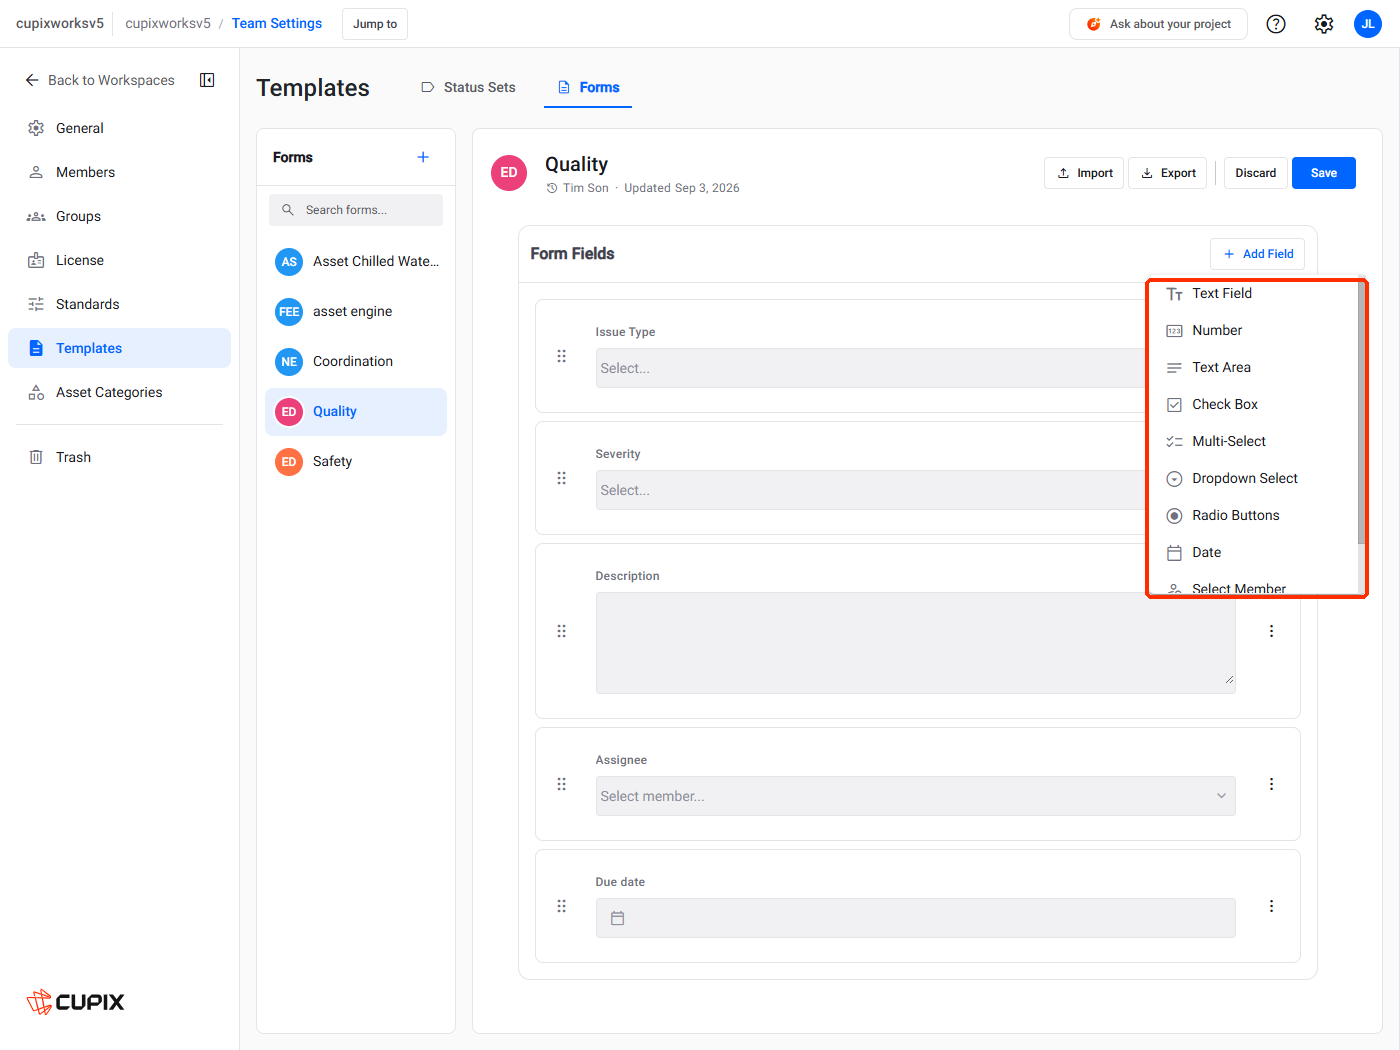
Task: Expand the Assignee member dropdown
Action: coord(916,796)
